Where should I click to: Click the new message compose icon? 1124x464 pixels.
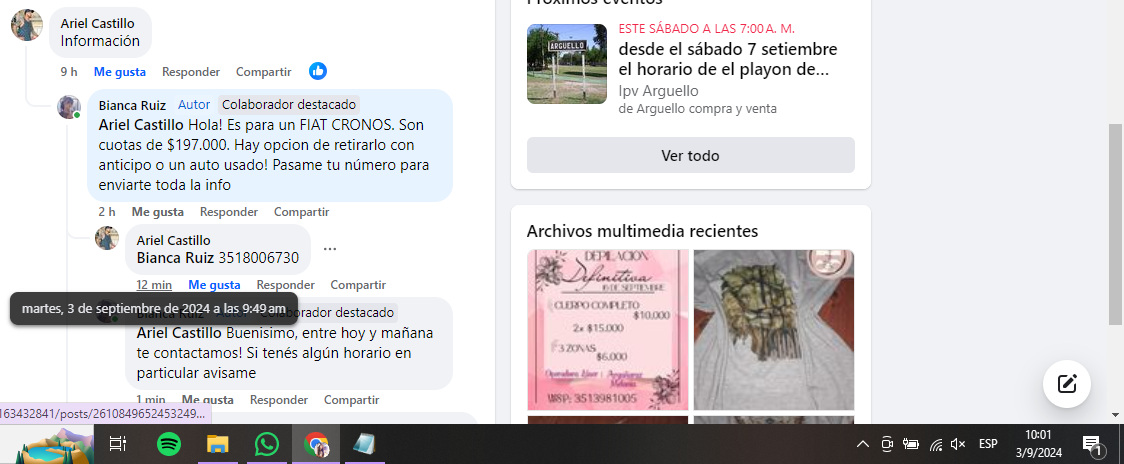[1066, 383]
